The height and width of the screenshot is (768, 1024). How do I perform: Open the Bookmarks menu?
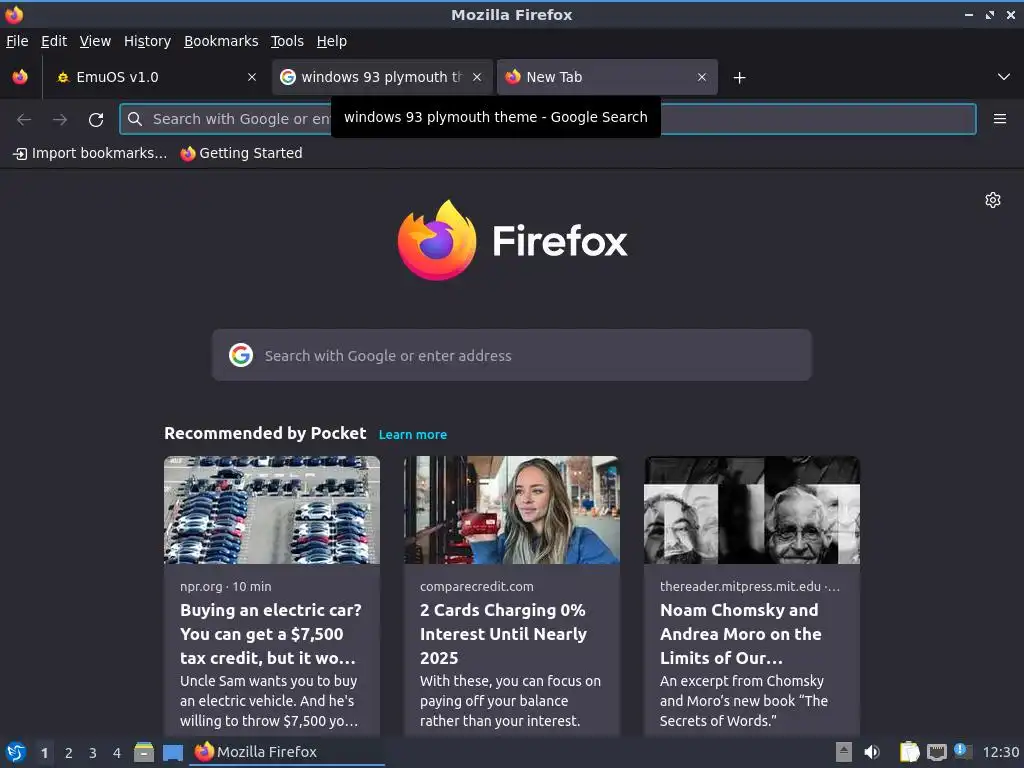[x=221, y=41]
